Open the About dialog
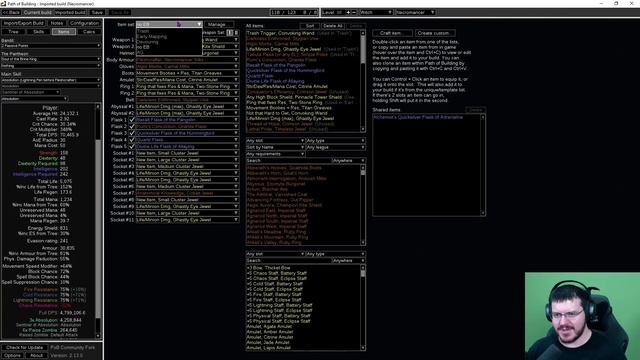 [36, 355]
